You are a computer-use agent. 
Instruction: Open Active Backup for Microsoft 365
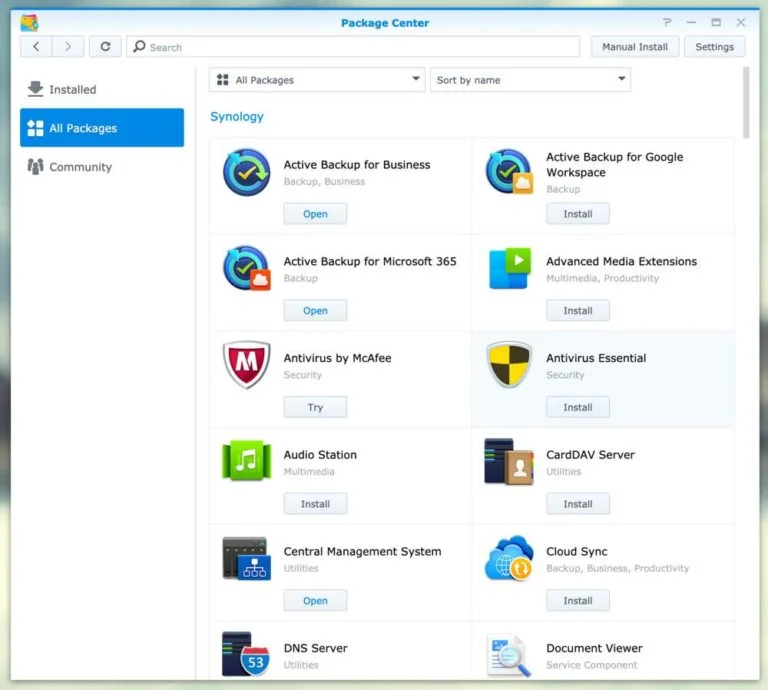(315, 310)
